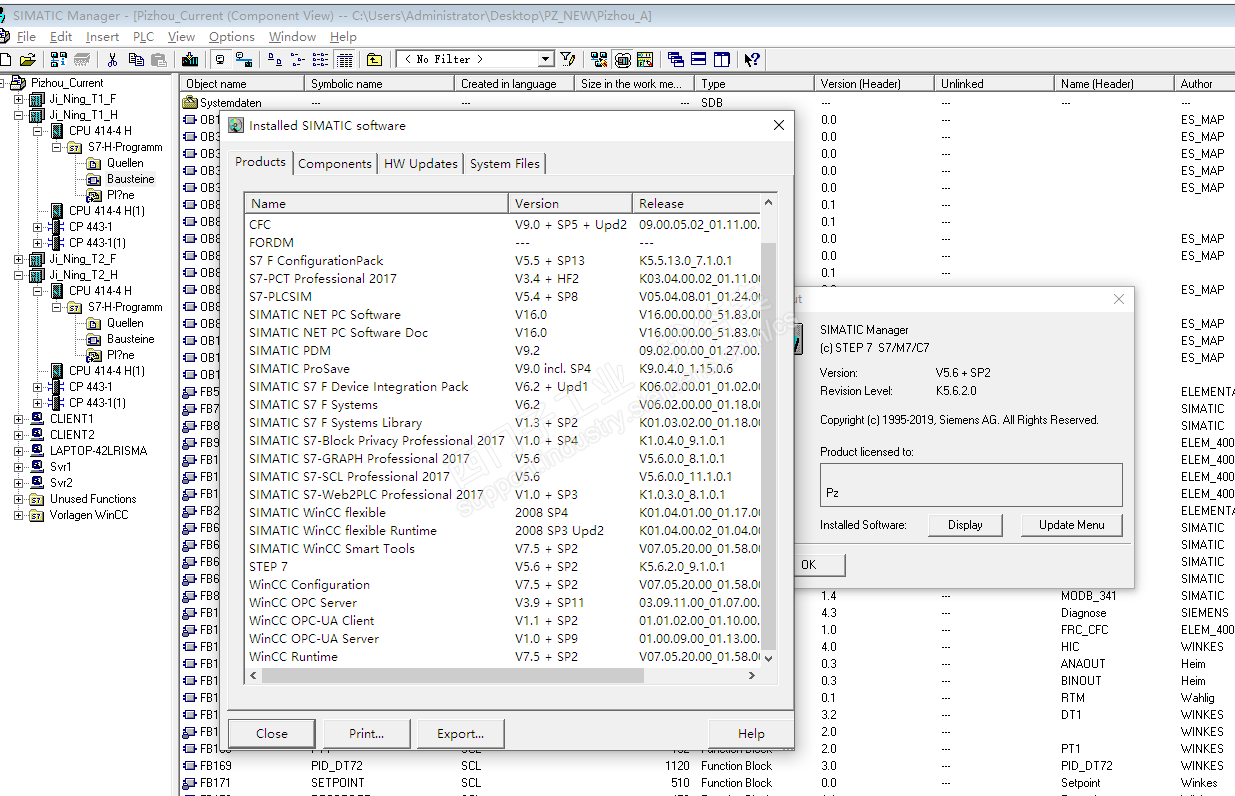Click Arrange windows horizontally icon
The width and height of the screenshot is (1235, 796).
[698, 59]
